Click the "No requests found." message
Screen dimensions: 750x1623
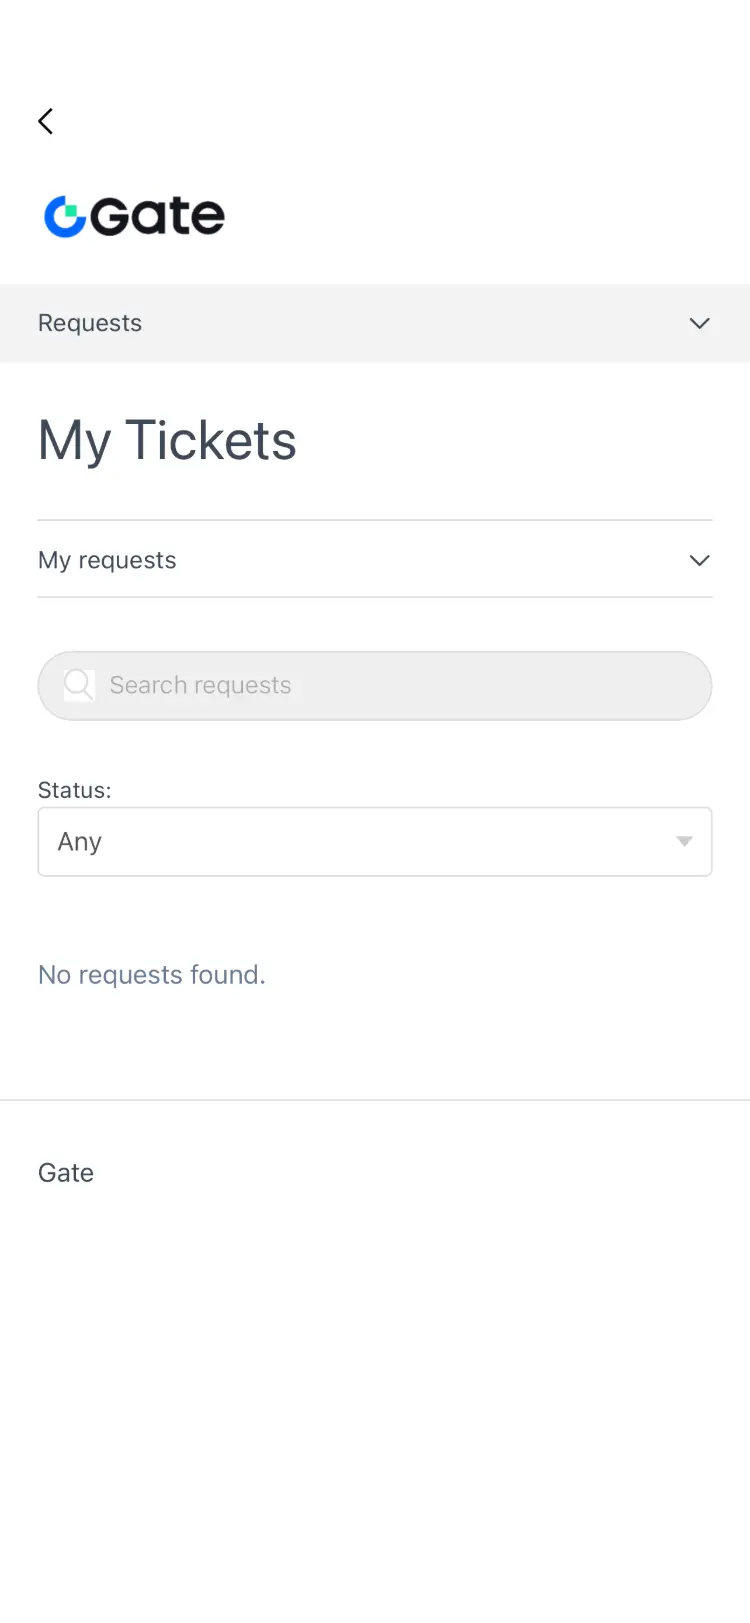(152, 975)
